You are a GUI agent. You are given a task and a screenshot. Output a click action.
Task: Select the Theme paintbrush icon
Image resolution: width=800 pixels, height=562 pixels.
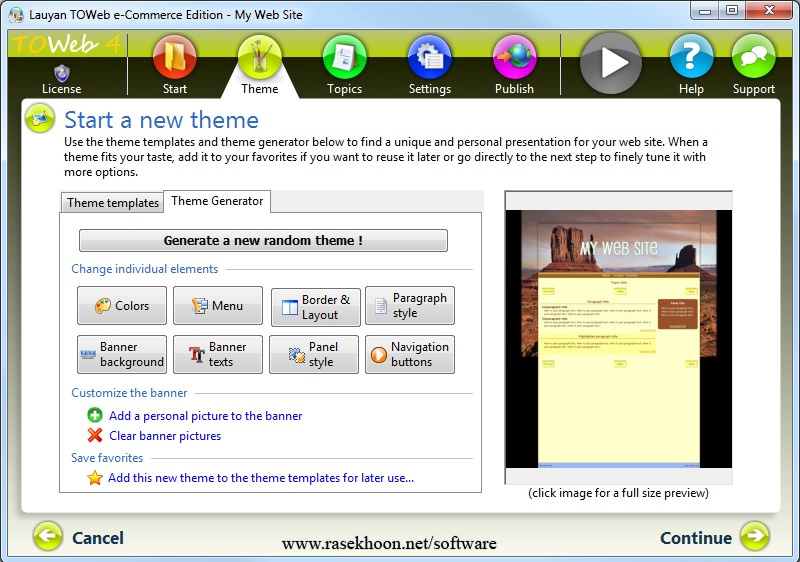259,57
